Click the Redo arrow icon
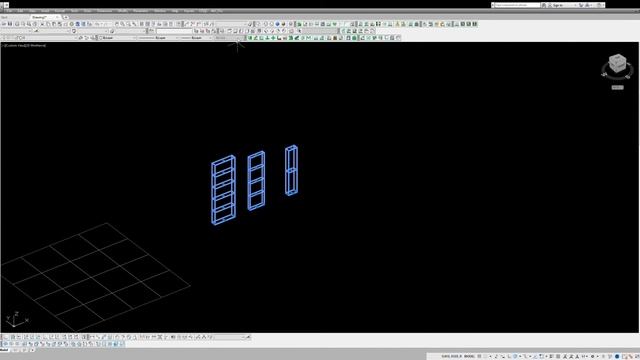Image resolution: width=640 pixels, height=360 pixels. pyautogui.click(x=104, y=24)
